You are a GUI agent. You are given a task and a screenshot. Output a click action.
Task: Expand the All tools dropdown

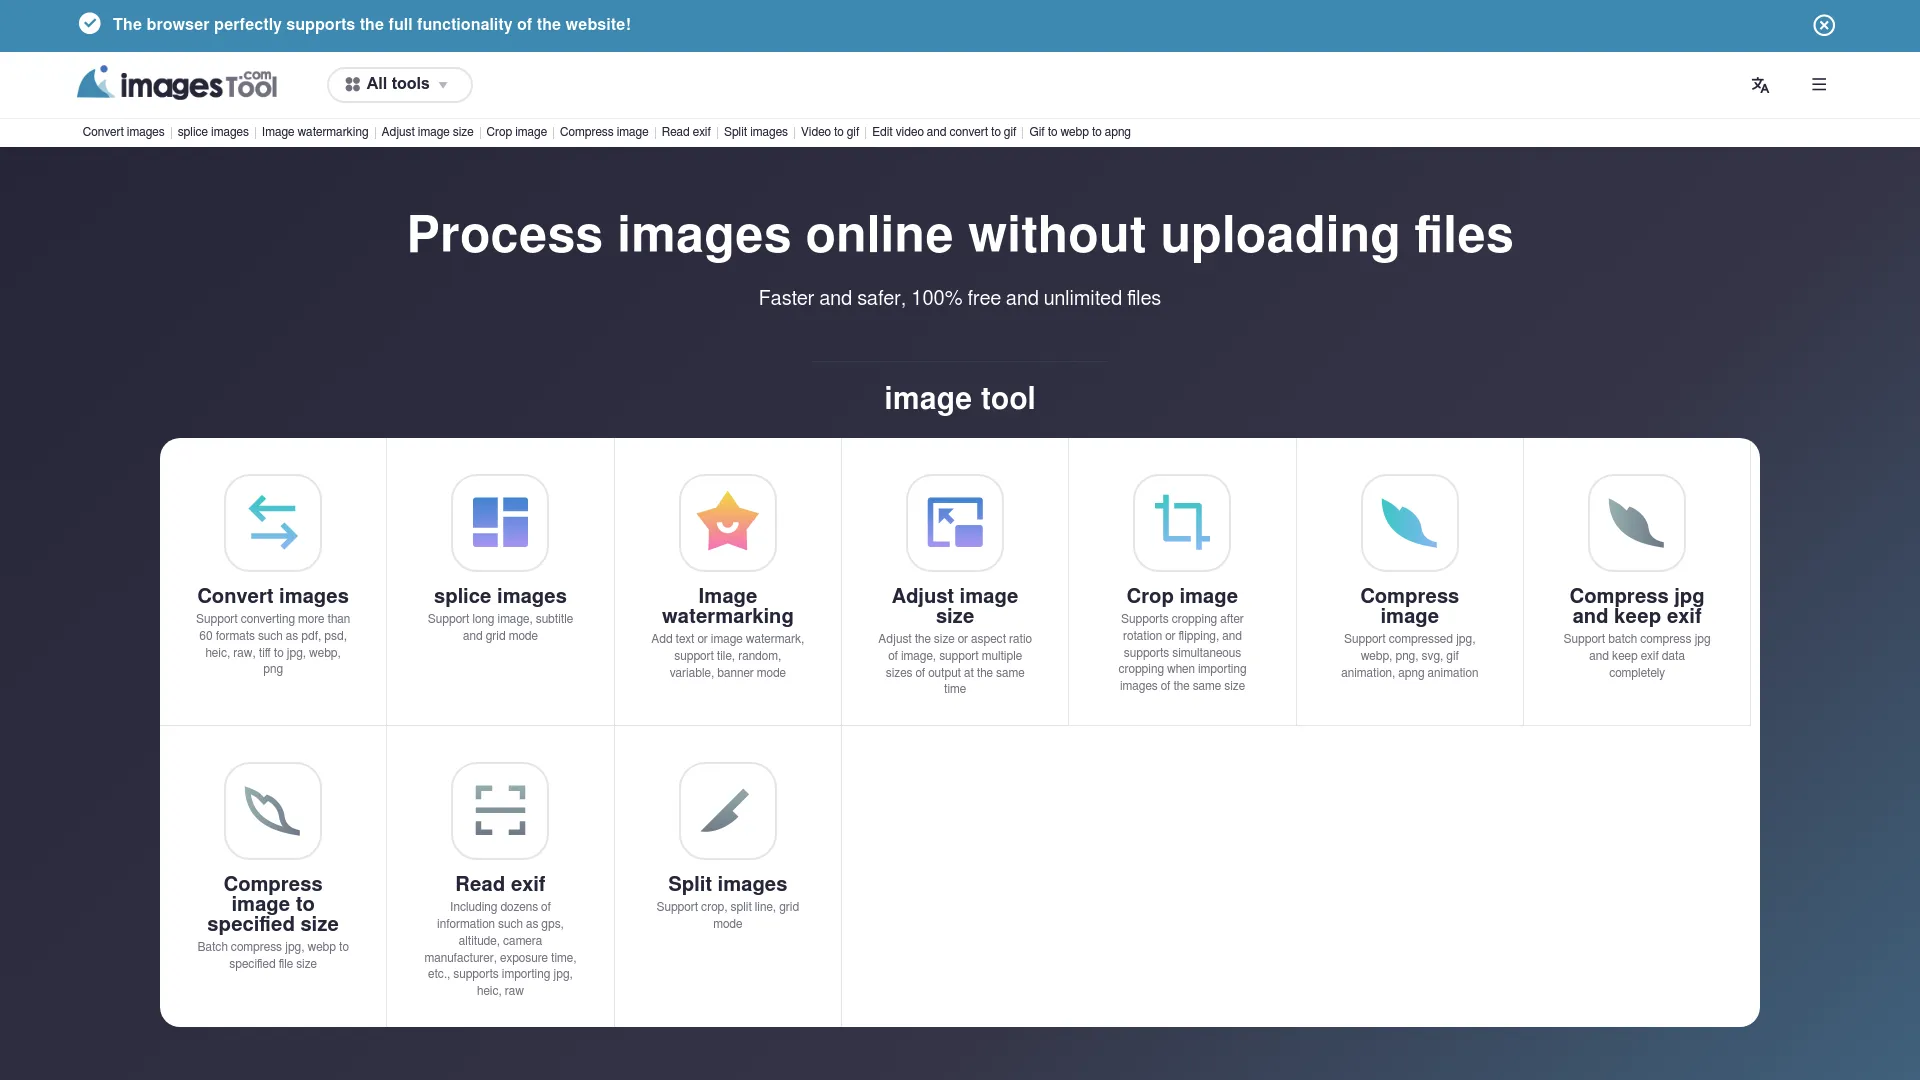pos(400,85)
